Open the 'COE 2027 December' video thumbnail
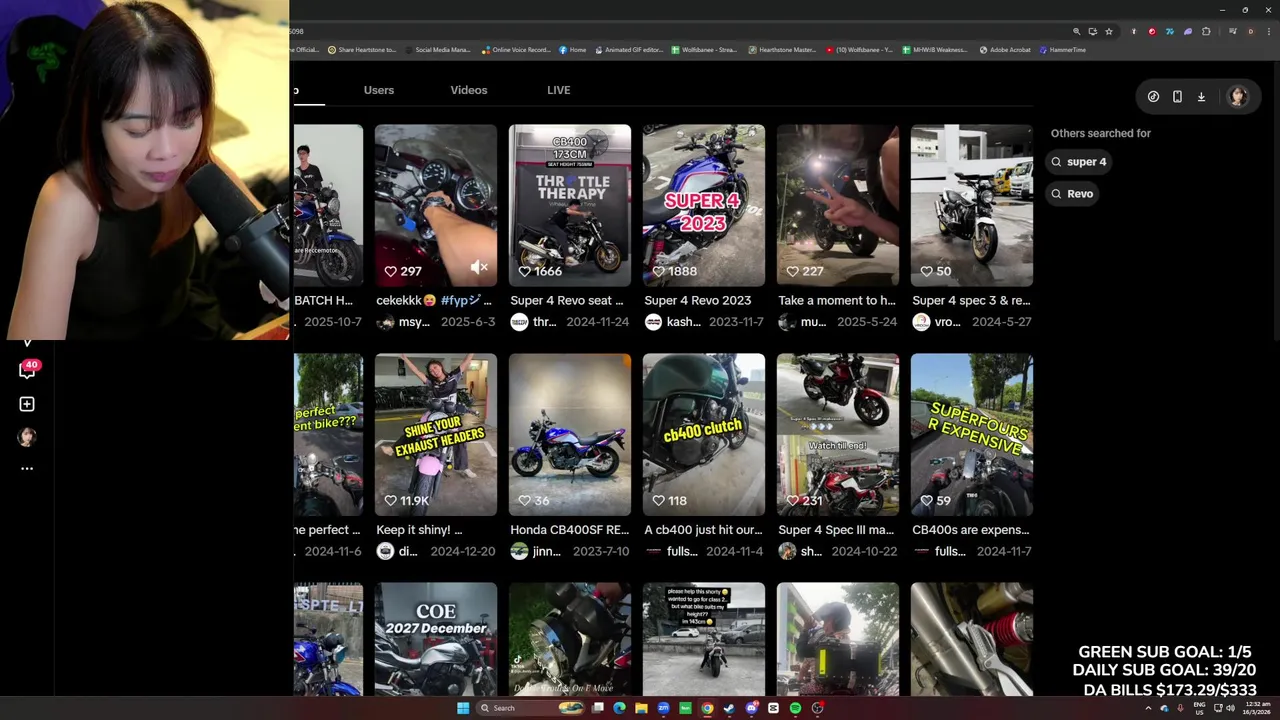 click(x=436, y=639)
